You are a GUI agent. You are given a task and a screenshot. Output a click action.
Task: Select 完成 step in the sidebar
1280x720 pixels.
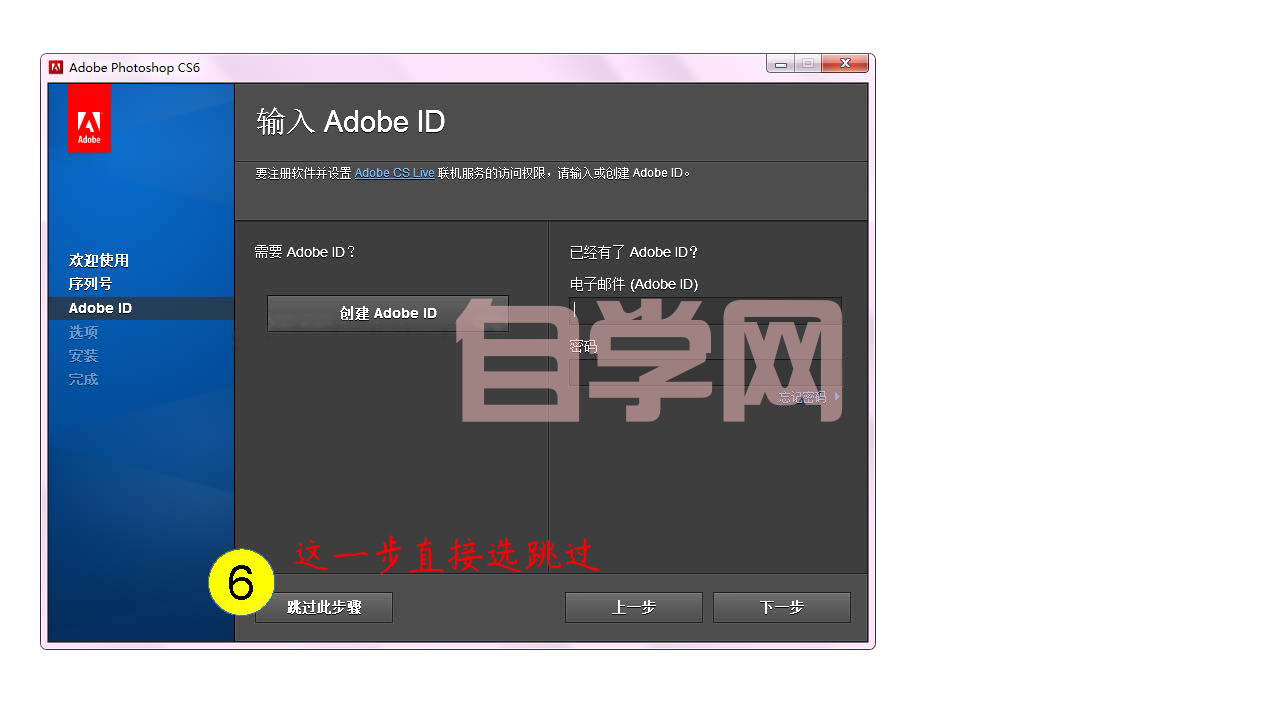pos(83,379)
